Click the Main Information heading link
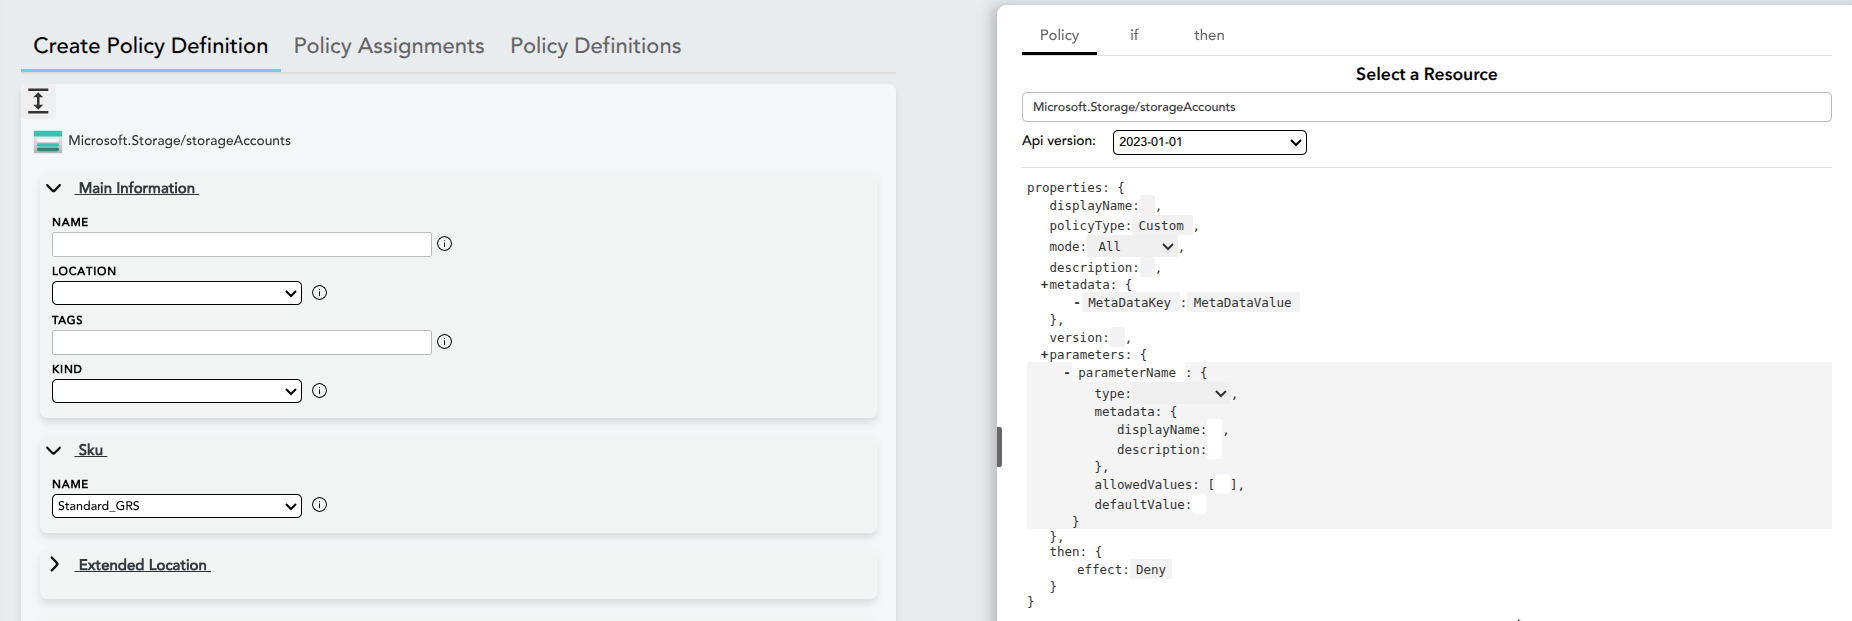 pos(137,188)
